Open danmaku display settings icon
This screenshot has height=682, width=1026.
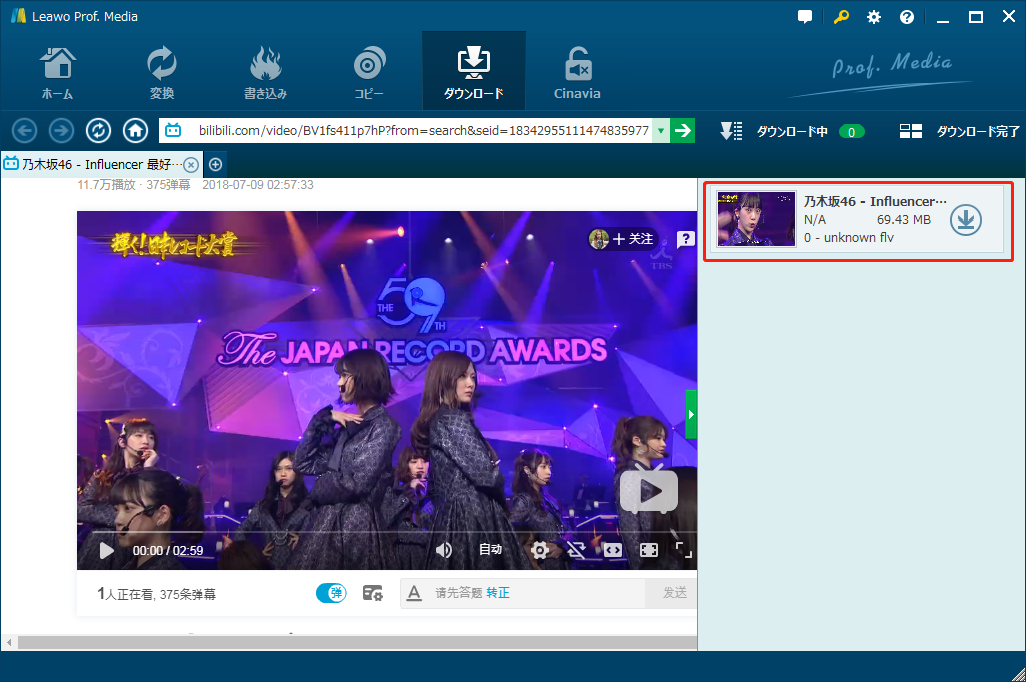(x=372, y=593)
